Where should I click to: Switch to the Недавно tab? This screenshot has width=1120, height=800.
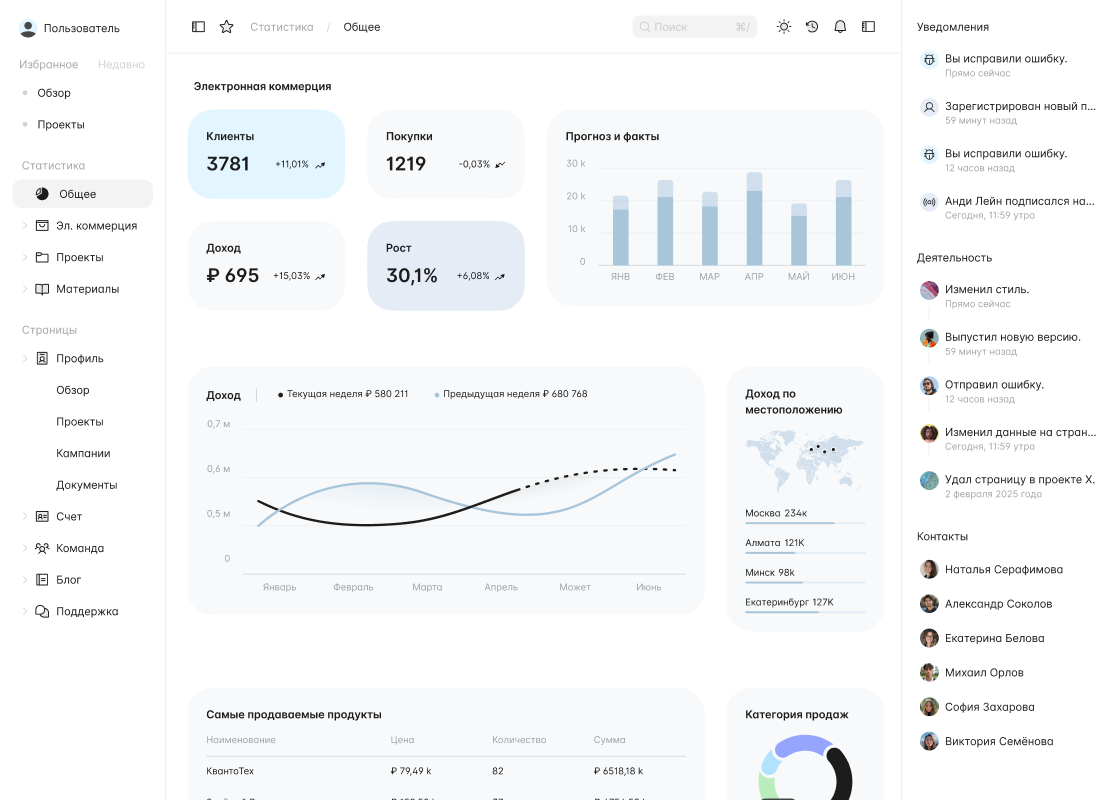click(x=121, y=65)
